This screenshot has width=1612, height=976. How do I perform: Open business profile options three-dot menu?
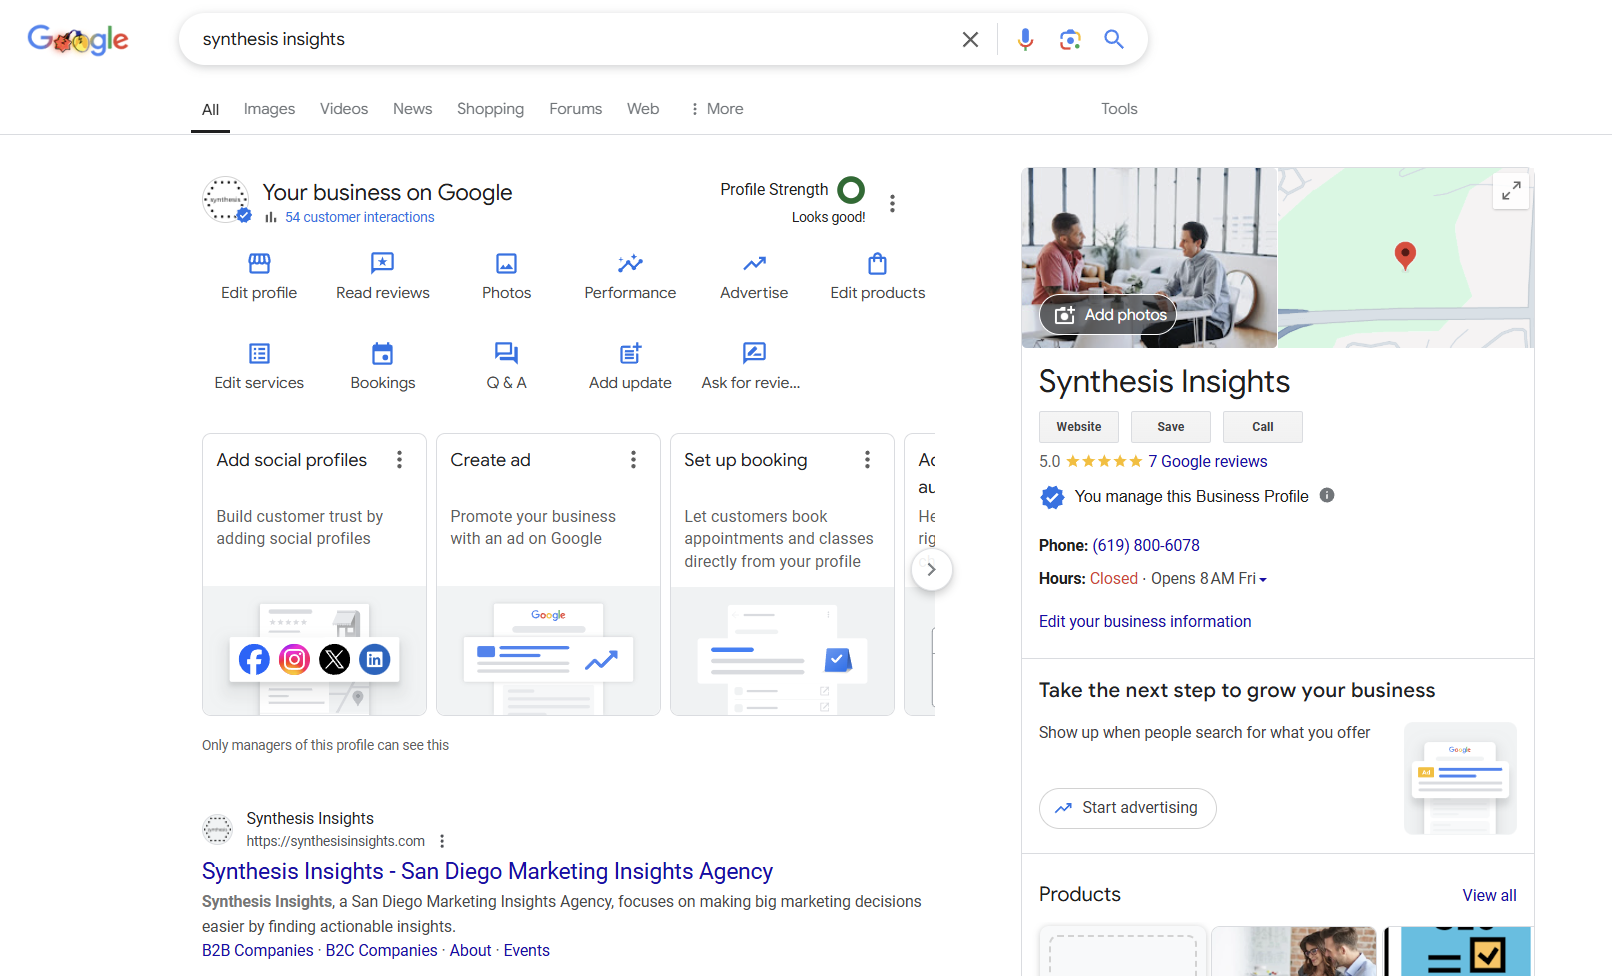click(892, 204)
